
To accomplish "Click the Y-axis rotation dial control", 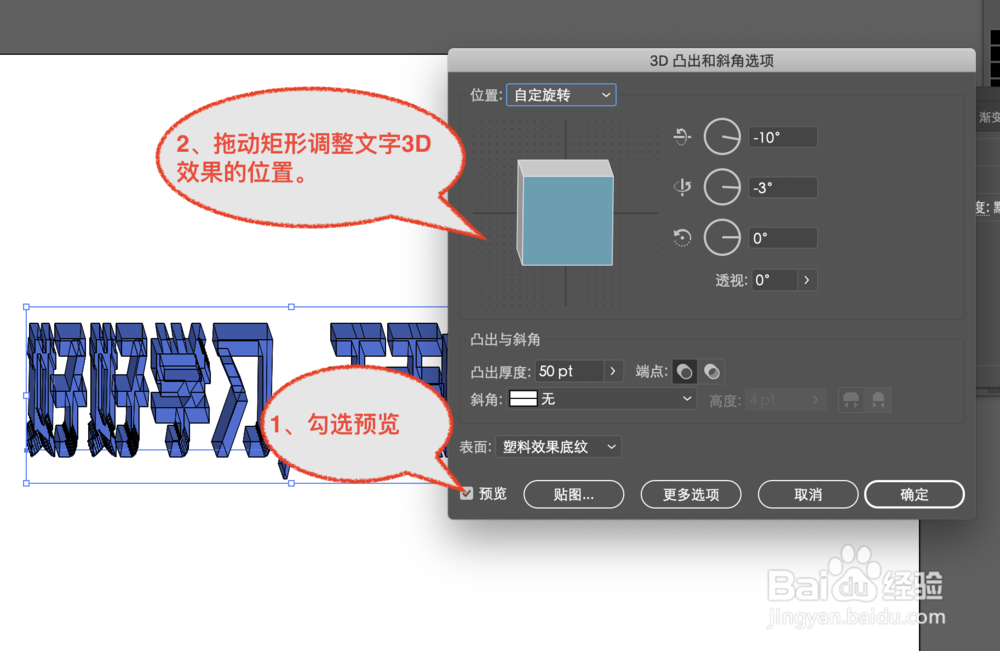I will 722,187.
